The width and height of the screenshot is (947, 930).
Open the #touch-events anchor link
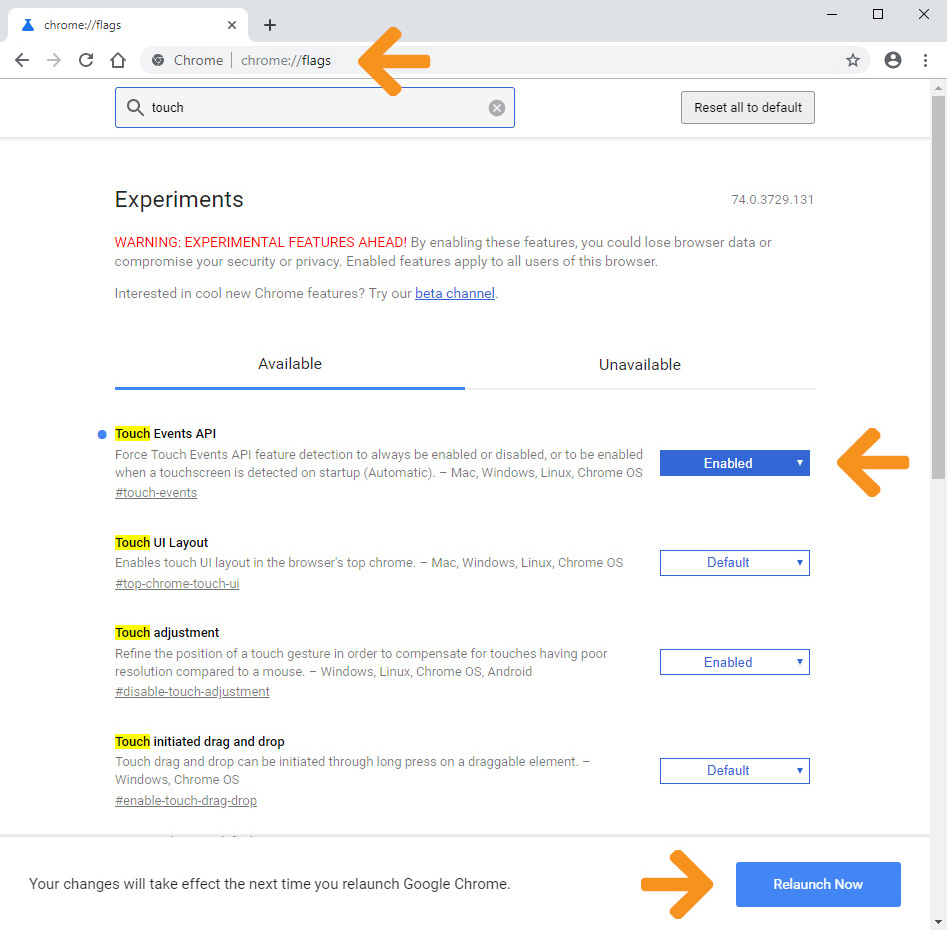coord(156,493)
